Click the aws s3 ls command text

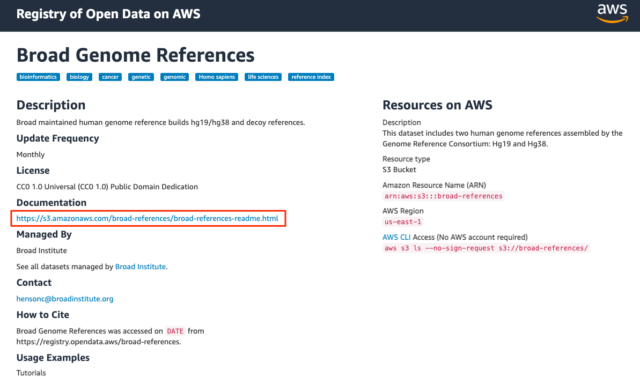coord(486,248)
